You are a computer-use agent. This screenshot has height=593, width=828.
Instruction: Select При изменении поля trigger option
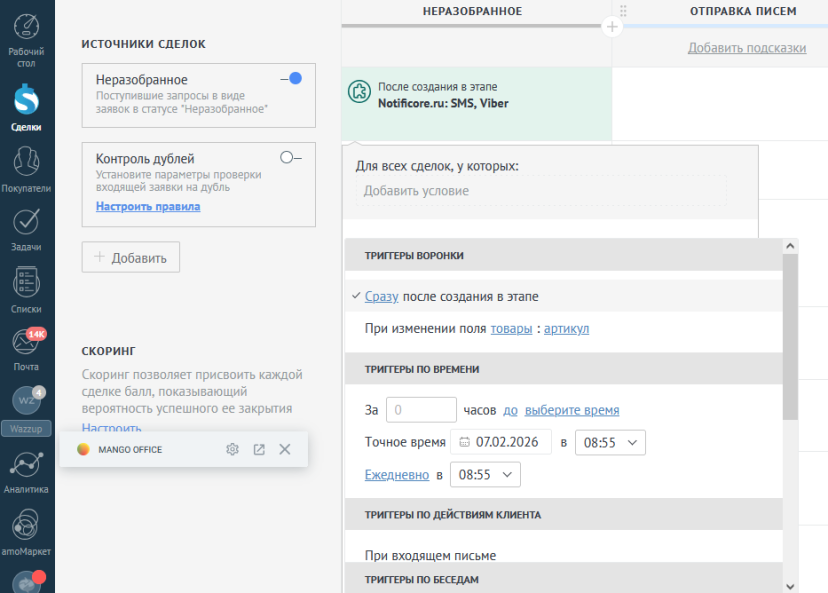[x=563, y=328]
